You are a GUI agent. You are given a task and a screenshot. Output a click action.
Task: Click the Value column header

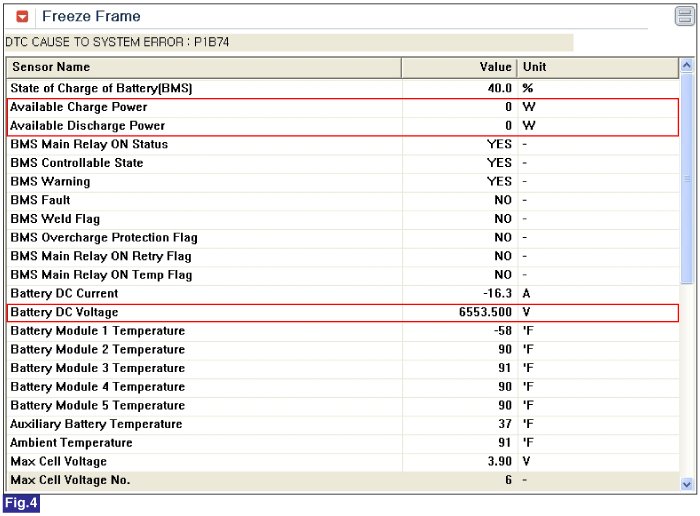[x=459, y=67]
